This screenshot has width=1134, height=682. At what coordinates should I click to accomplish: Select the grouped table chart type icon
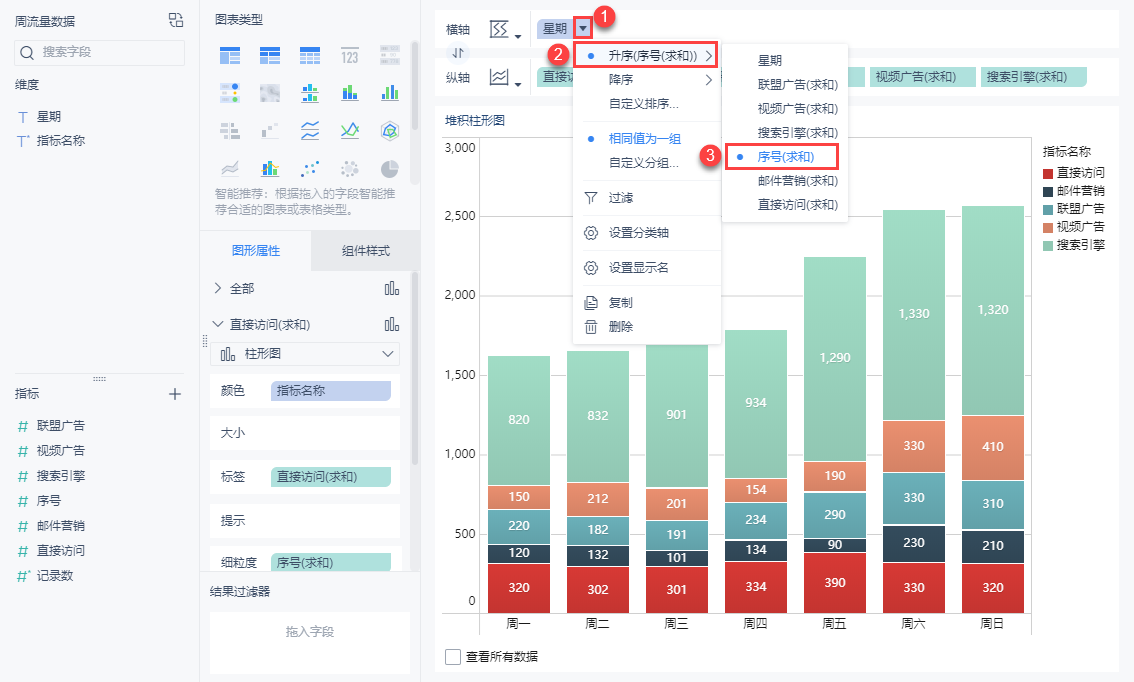click(230, 55)
